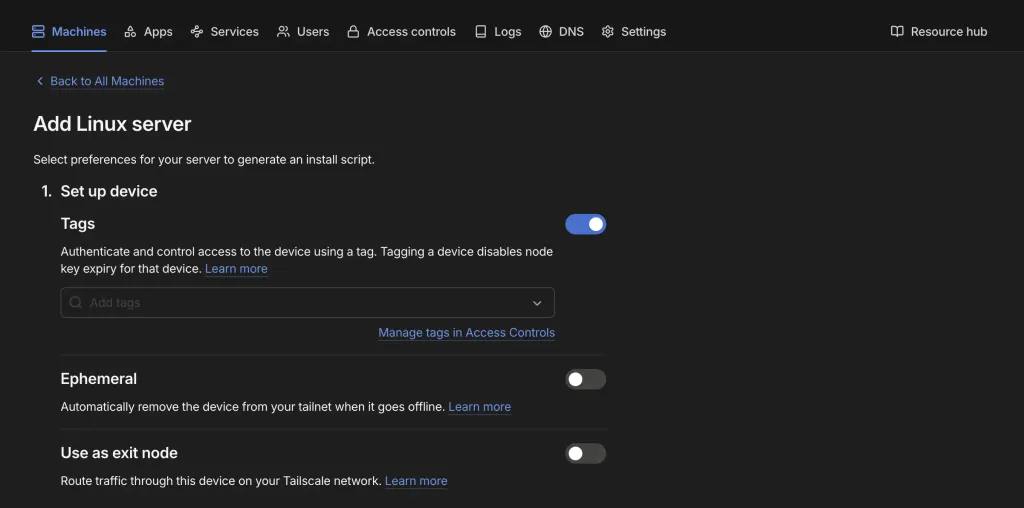This screenshot has width=1024, height=508.
Task: Open the Machines tab
Action: pos(69,31)
